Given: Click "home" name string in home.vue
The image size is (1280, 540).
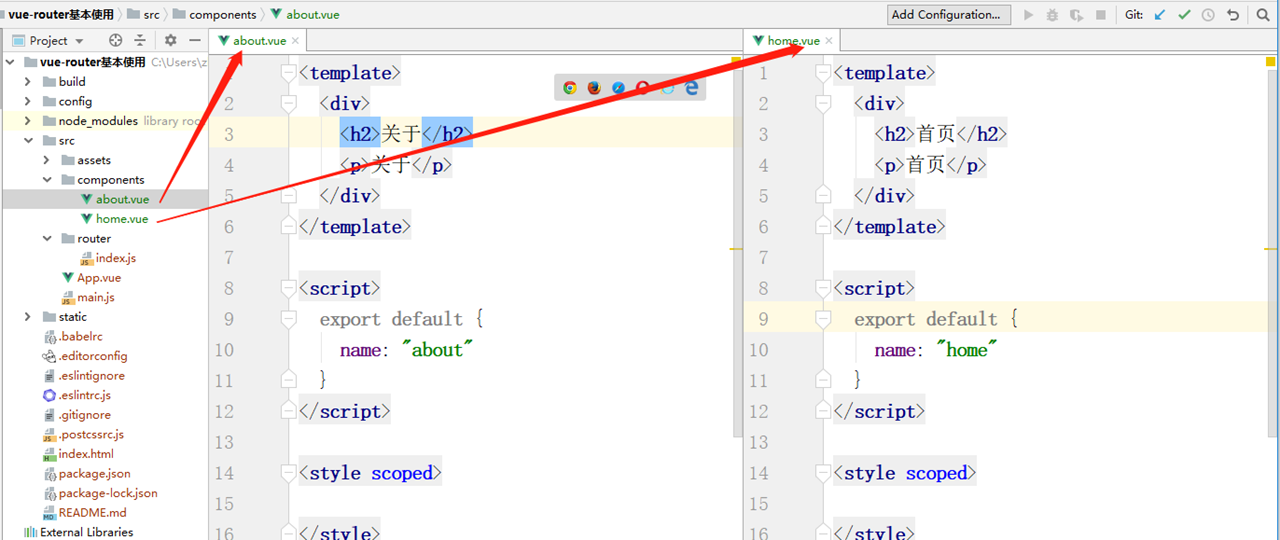Looking at the screenshot, I should [x=966, y=350].
